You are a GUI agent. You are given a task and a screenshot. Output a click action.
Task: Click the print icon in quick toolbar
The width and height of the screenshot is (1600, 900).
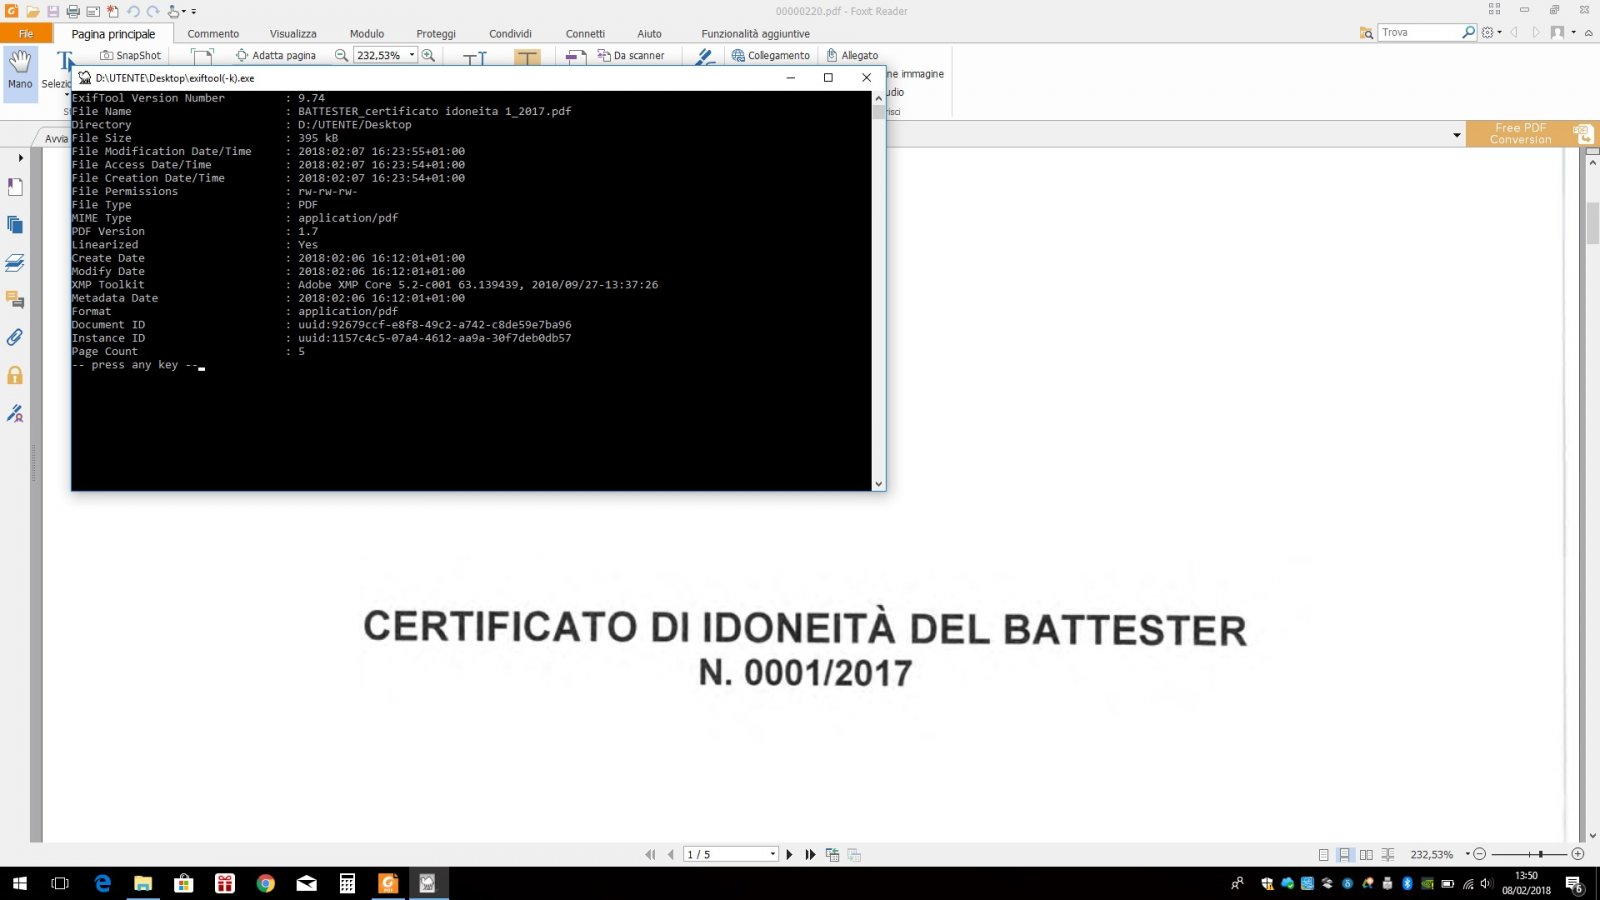click(x=73, y=11)
